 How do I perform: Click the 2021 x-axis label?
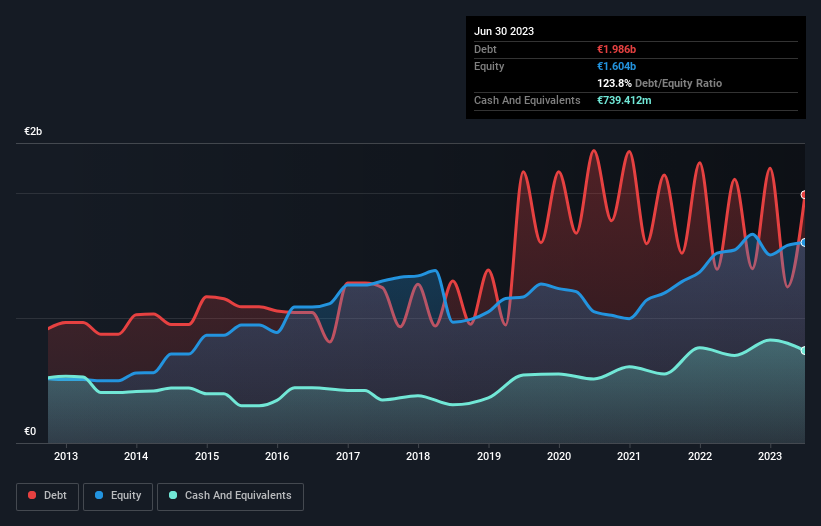629,456
